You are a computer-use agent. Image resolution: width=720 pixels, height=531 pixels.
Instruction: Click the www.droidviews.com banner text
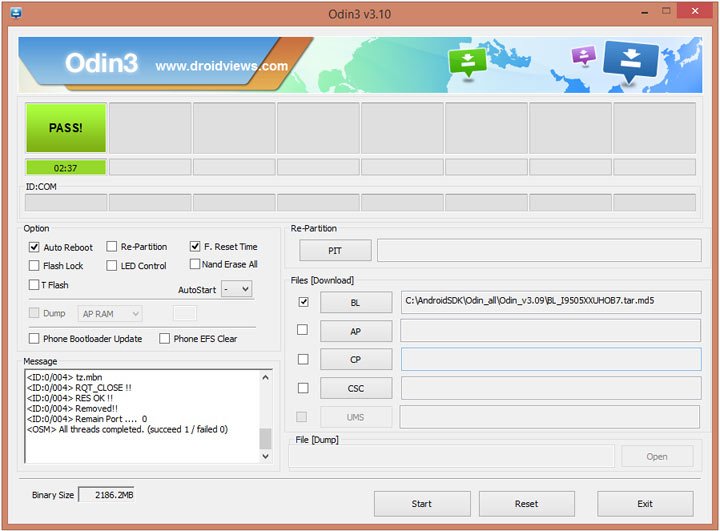pos(222,66)
